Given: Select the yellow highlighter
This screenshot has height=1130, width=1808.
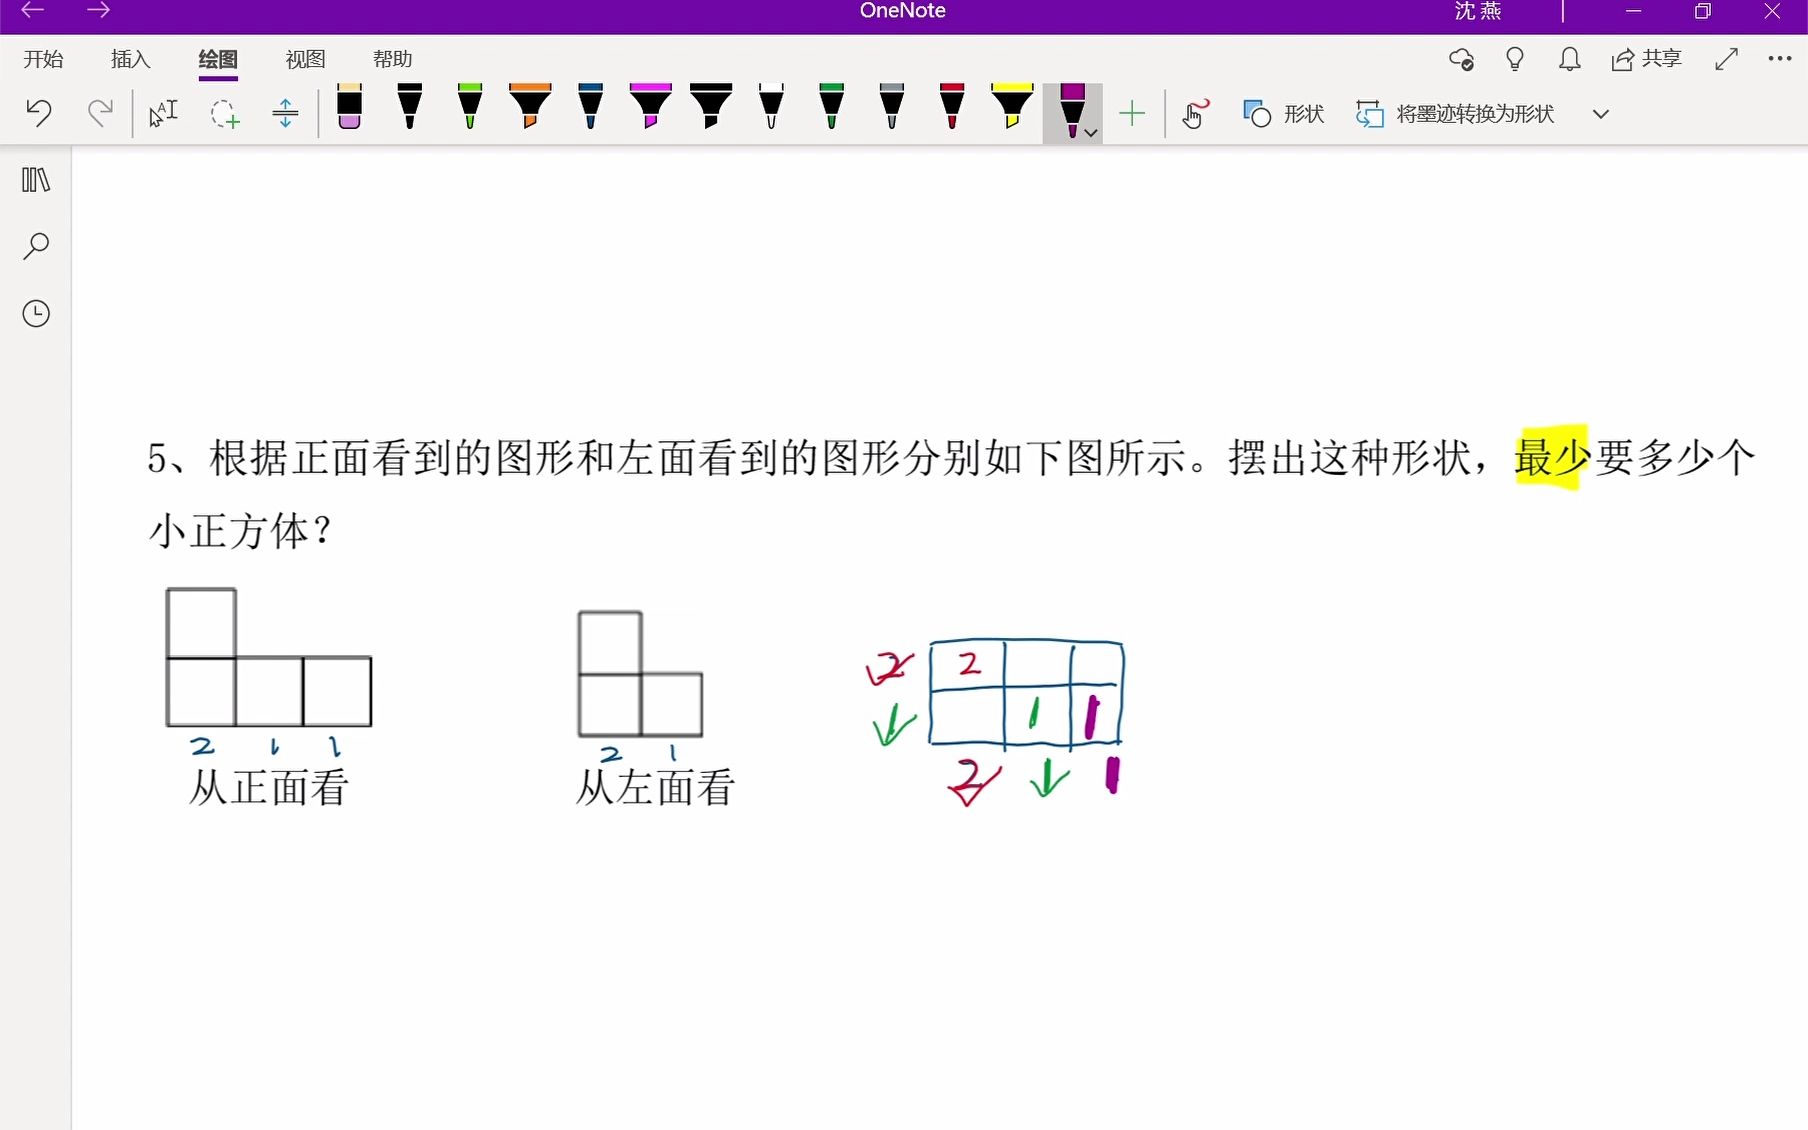Looking at the screenshot, I should pyautogui.click(x=1012, y=106).
